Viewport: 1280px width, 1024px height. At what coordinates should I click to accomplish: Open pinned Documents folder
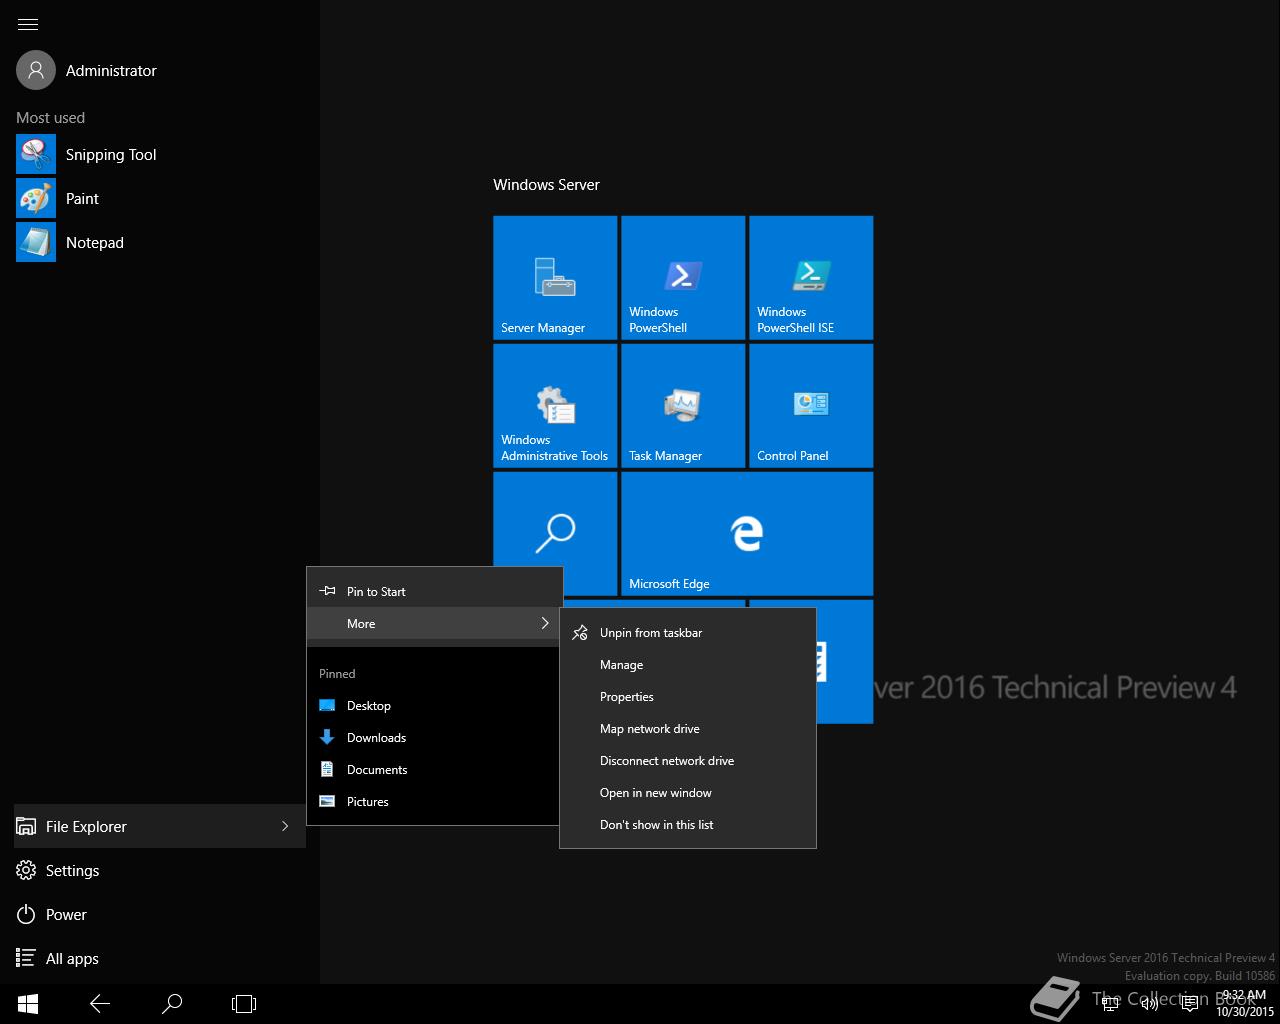tap(434, 770)
